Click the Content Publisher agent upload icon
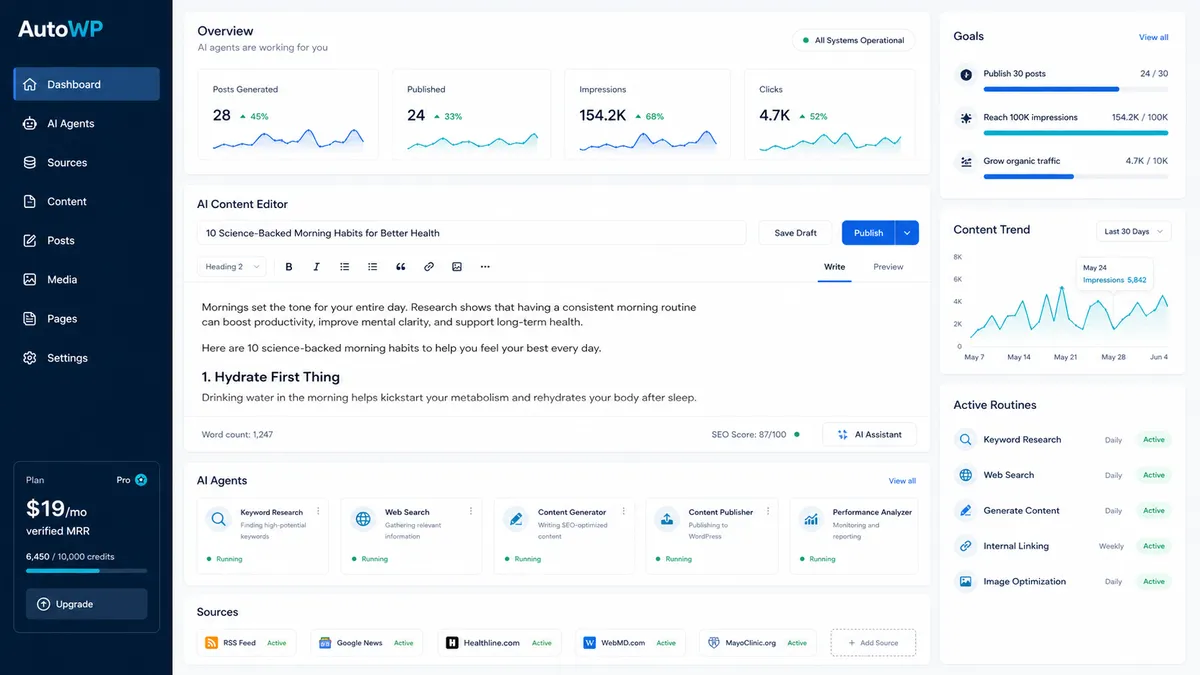This screenshot has width=1200, height=675. [667, 519]
